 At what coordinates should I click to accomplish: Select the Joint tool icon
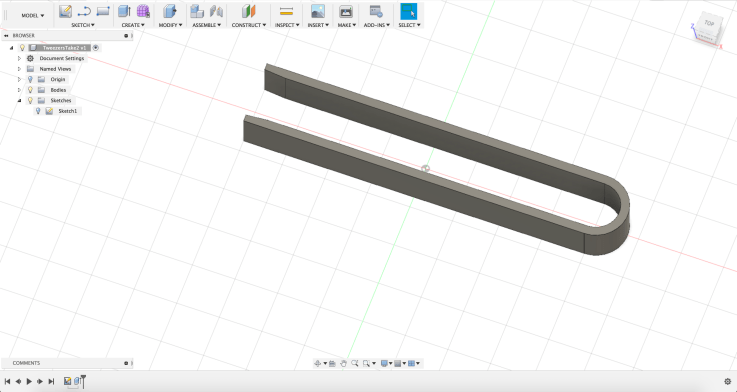[x=216, y=11]
